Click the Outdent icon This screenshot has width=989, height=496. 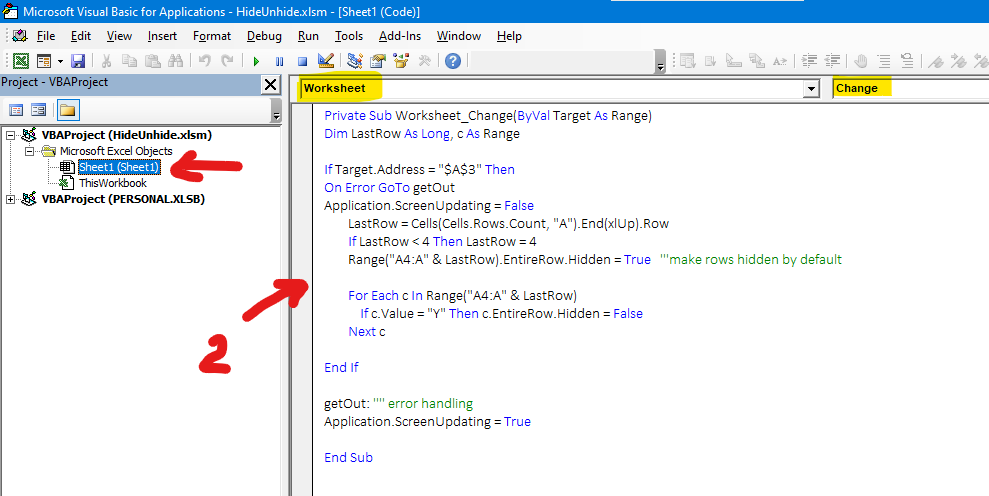(x=833, y=61)
